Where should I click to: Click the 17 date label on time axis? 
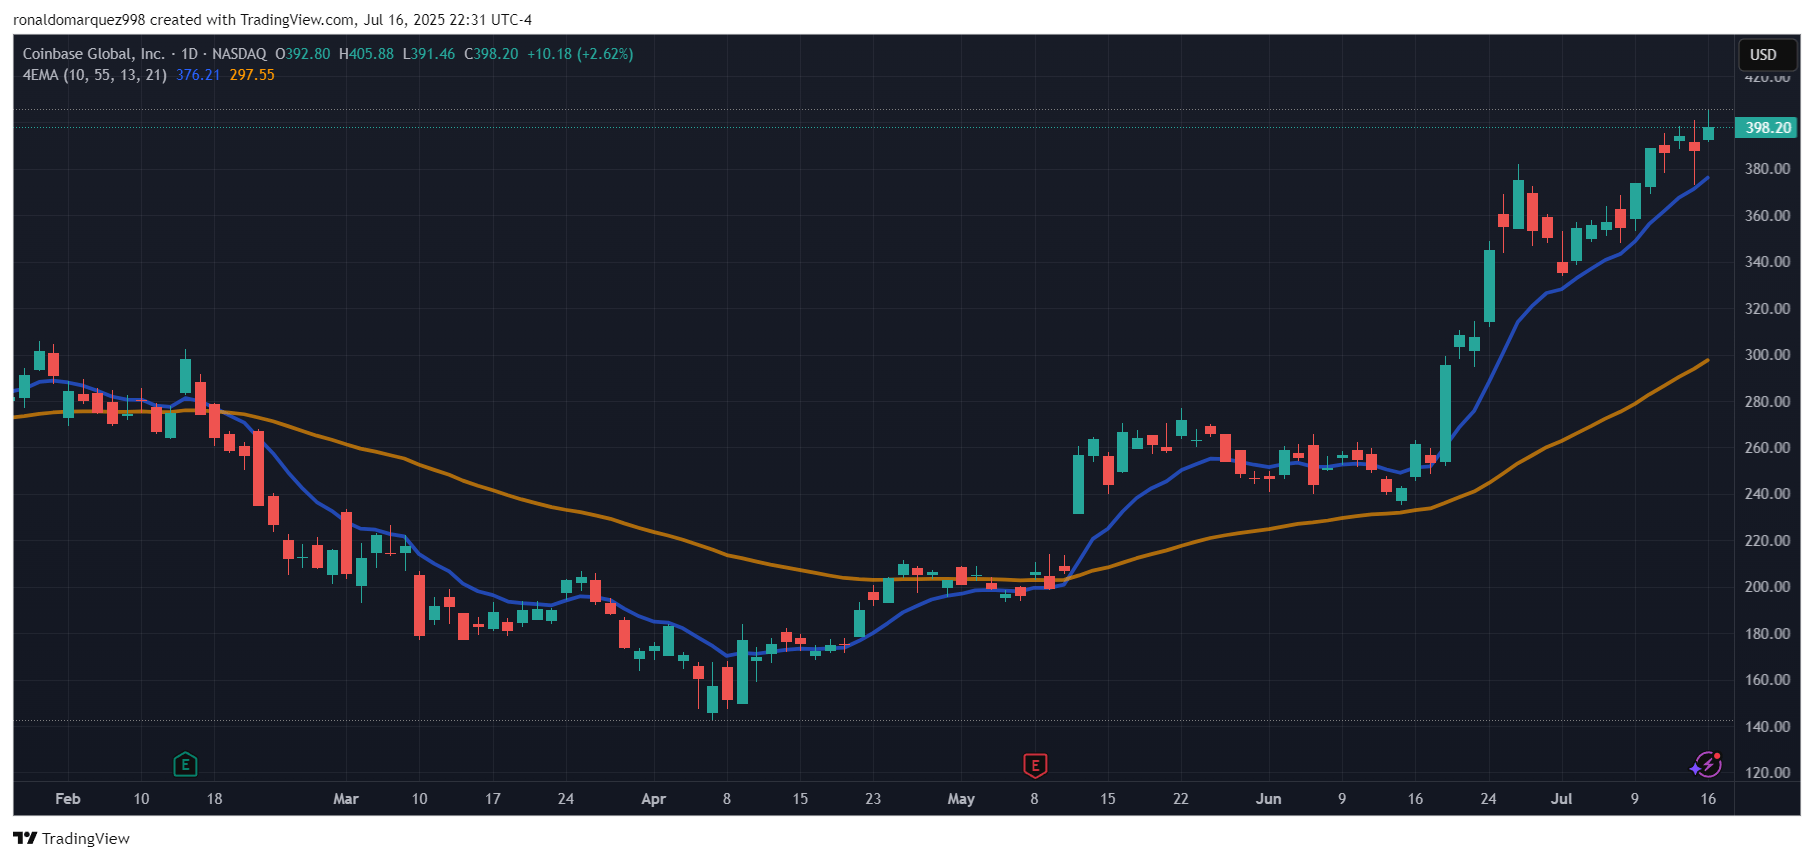pyautogui.click(x=493, y=799)
